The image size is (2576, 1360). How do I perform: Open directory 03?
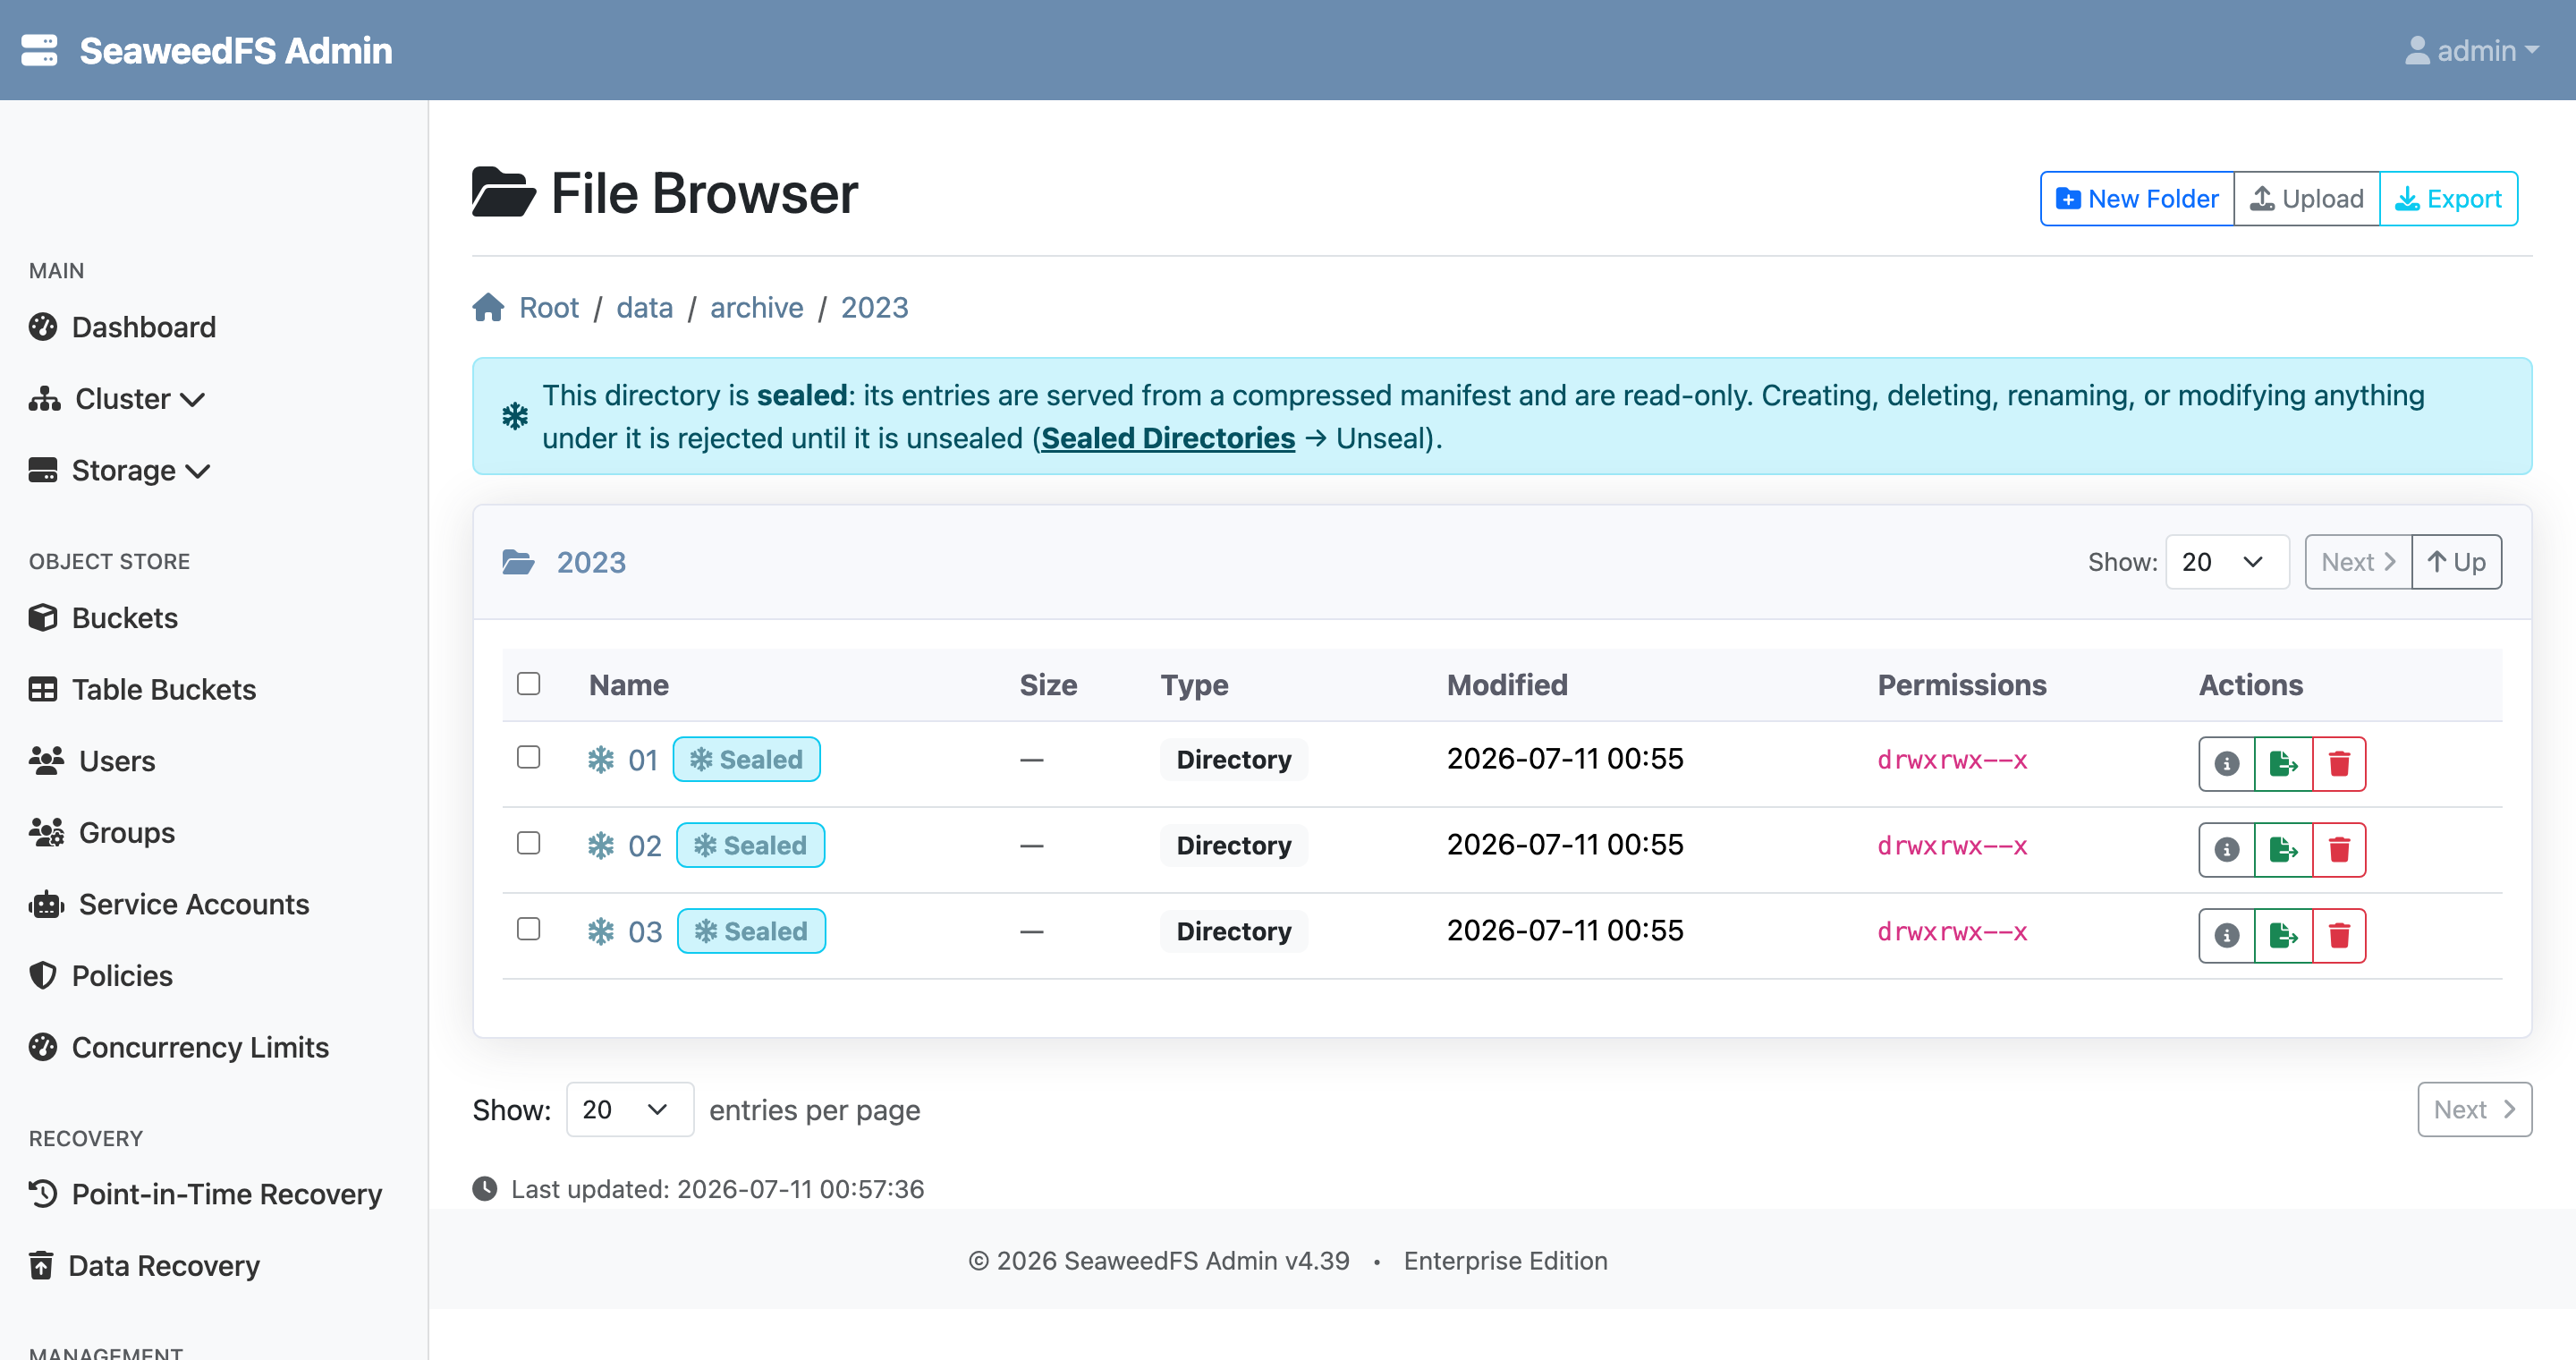pyautogui.click(x=645, y=932)
